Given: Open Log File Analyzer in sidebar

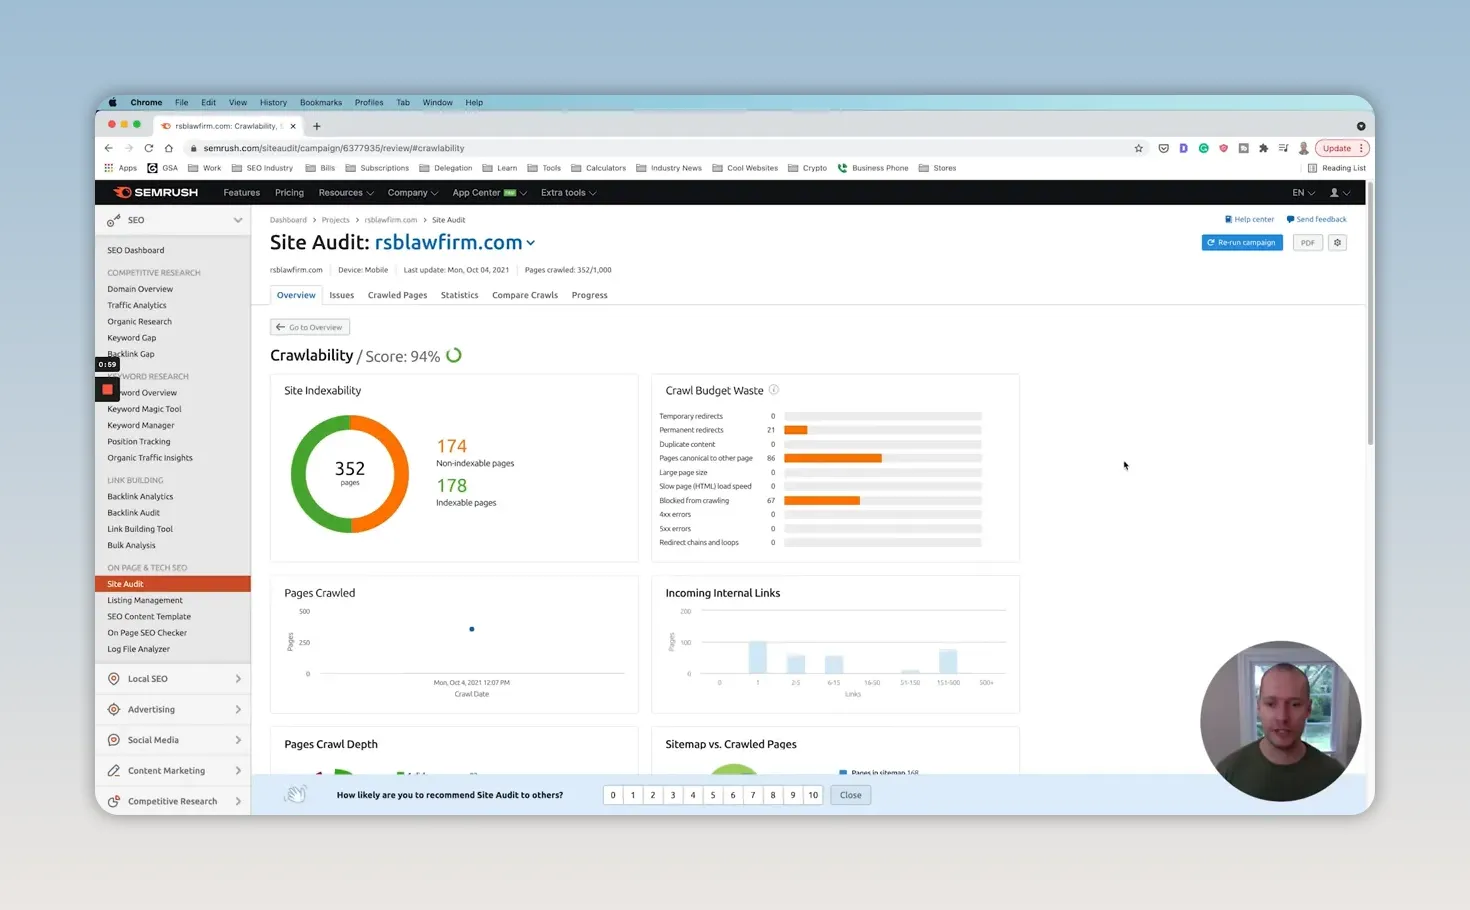Looking at the screenshot, I should [139, 649].
